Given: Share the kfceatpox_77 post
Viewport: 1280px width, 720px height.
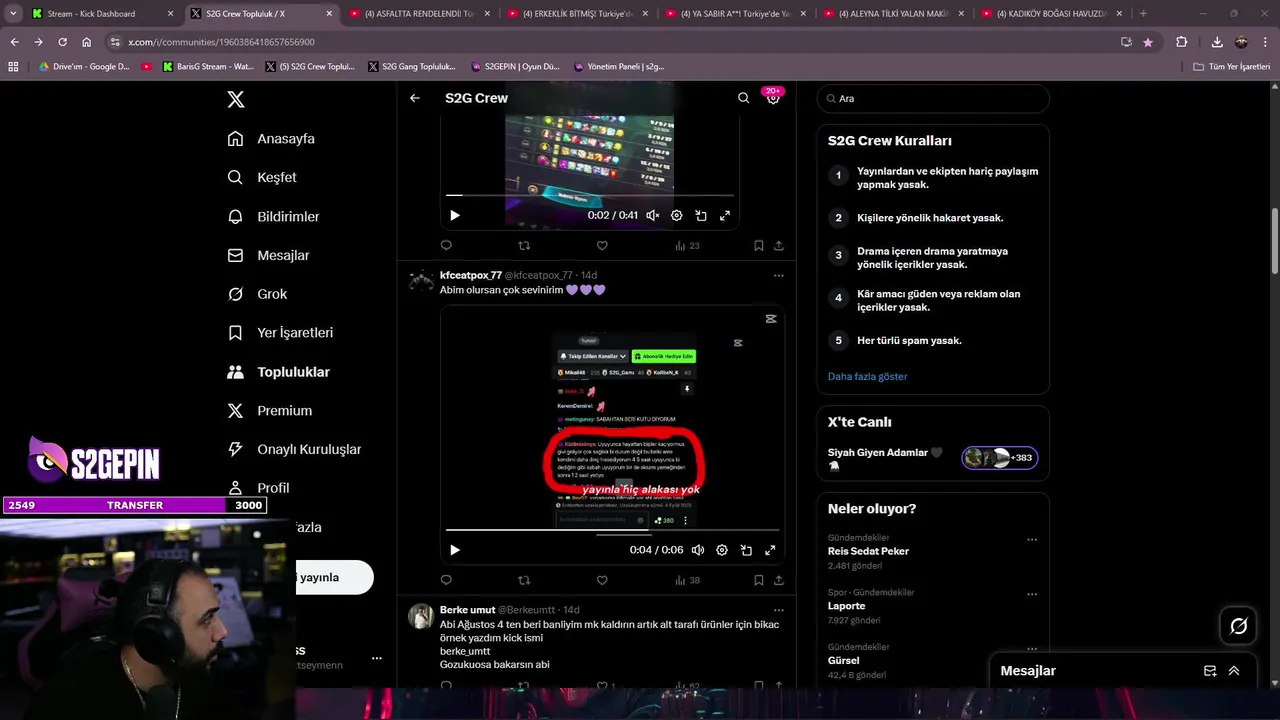Looking at the screenshot, I should tap(779, 580).
